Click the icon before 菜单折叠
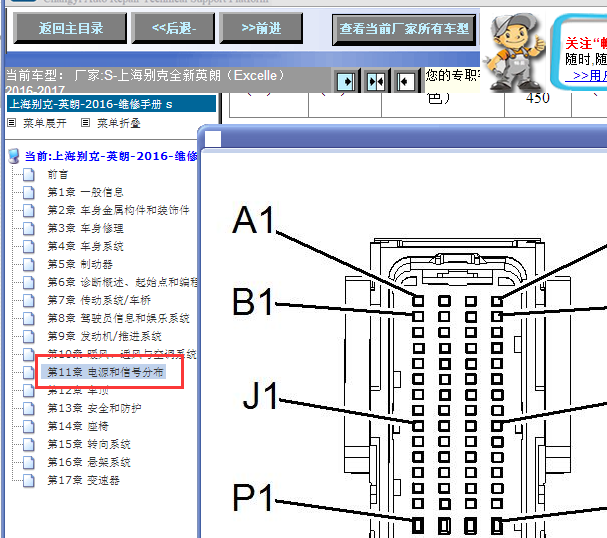 [x=85, y=123]
